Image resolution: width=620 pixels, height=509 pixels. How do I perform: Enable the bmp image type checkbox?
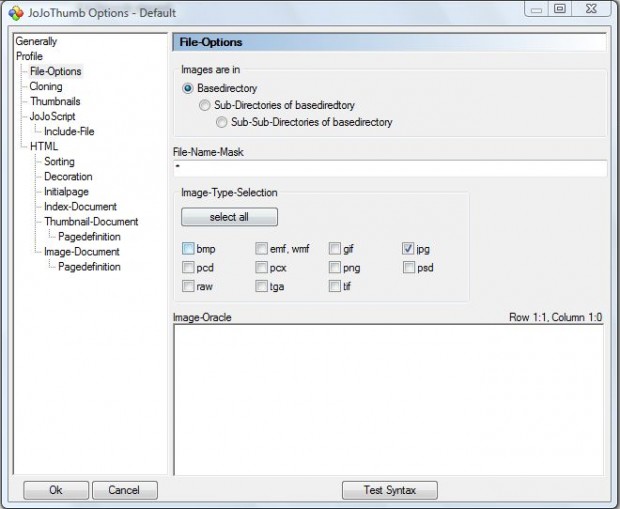tap(188, 248)
